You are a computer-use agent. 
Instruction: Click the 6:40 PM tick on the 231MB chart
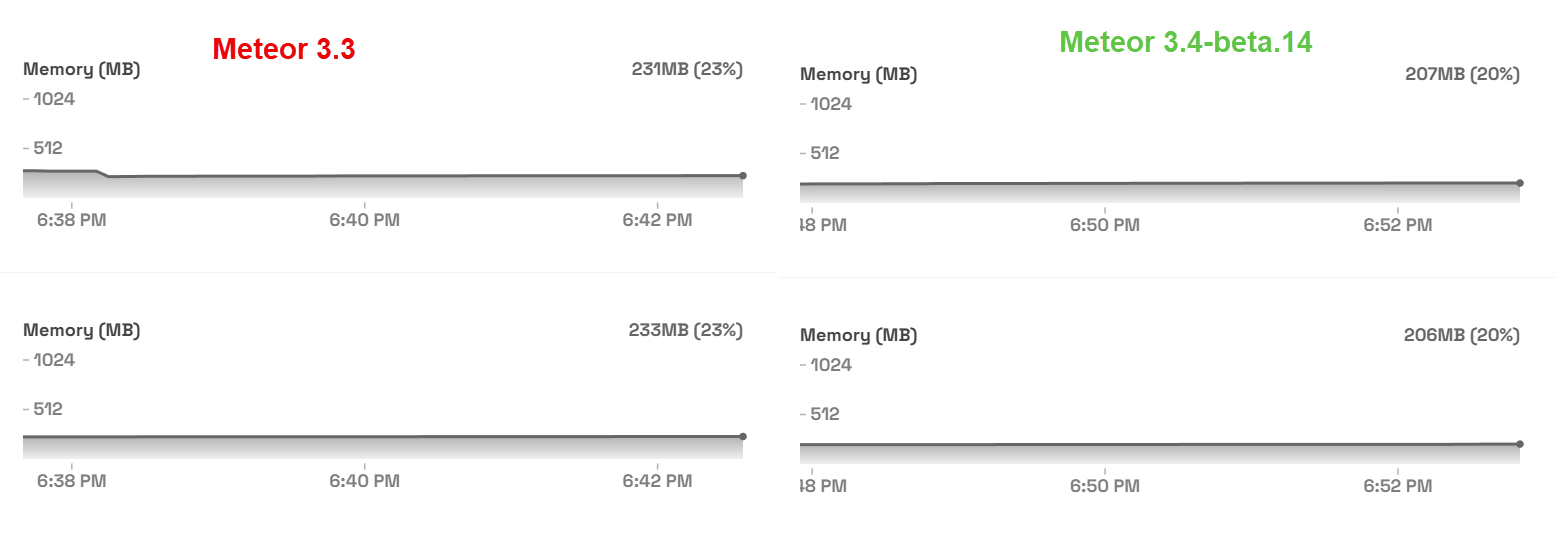(x=364, y=220)
